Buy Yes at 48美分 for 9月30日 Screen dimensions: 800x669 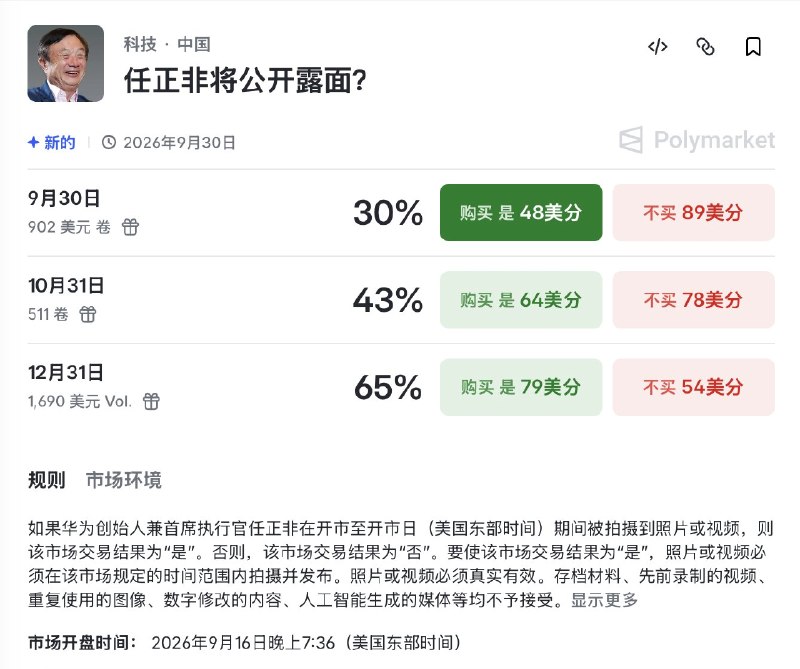tap(521, 212)
